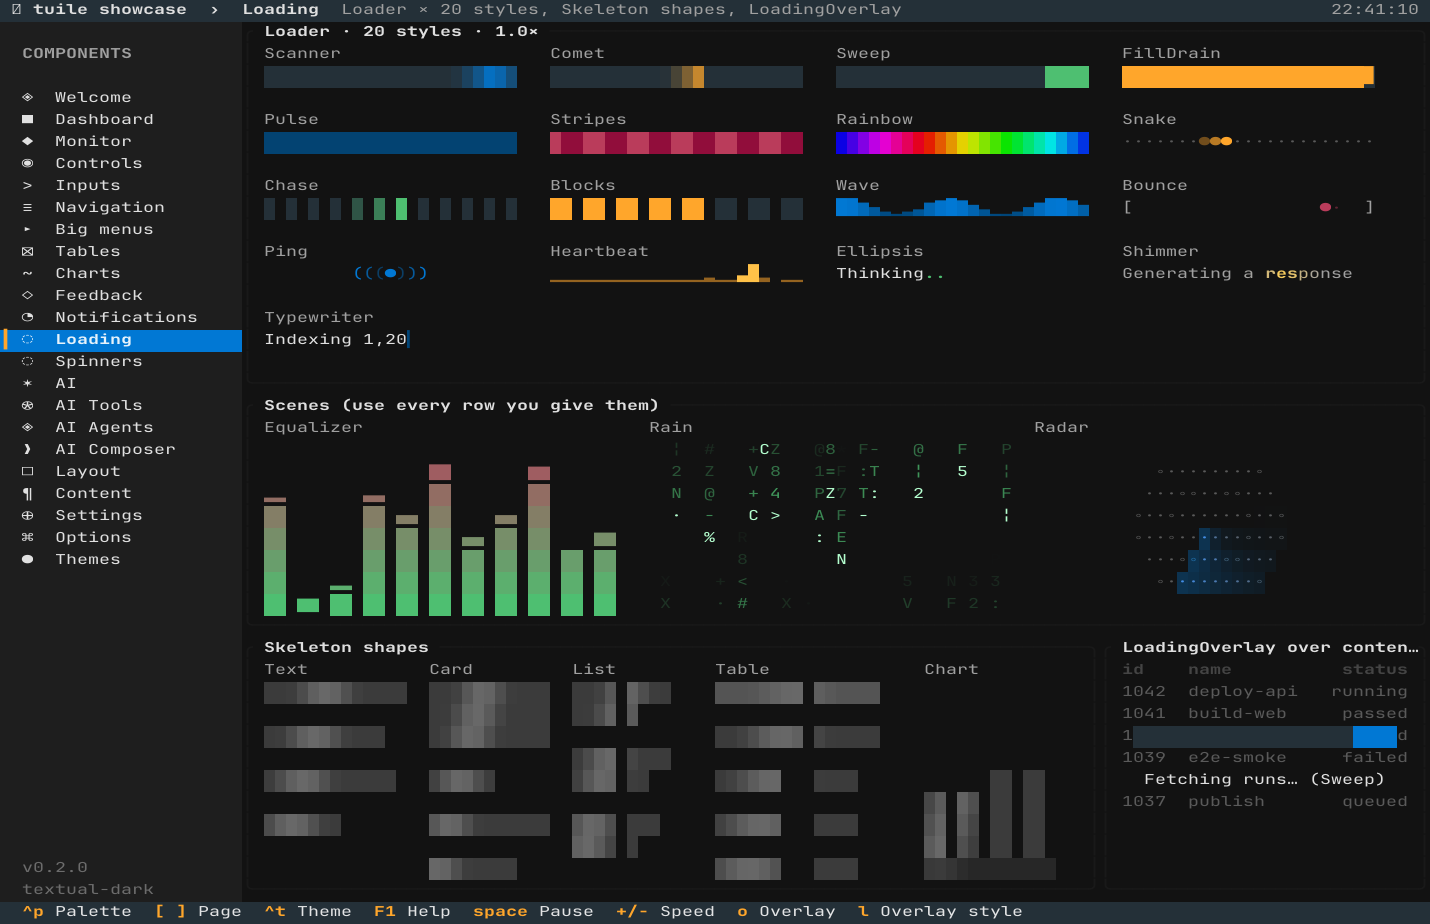The width and height of the screenshot is (1430, 924).
Task: Toggle the Overlay footer shortcut
Action: coord(786,911)
